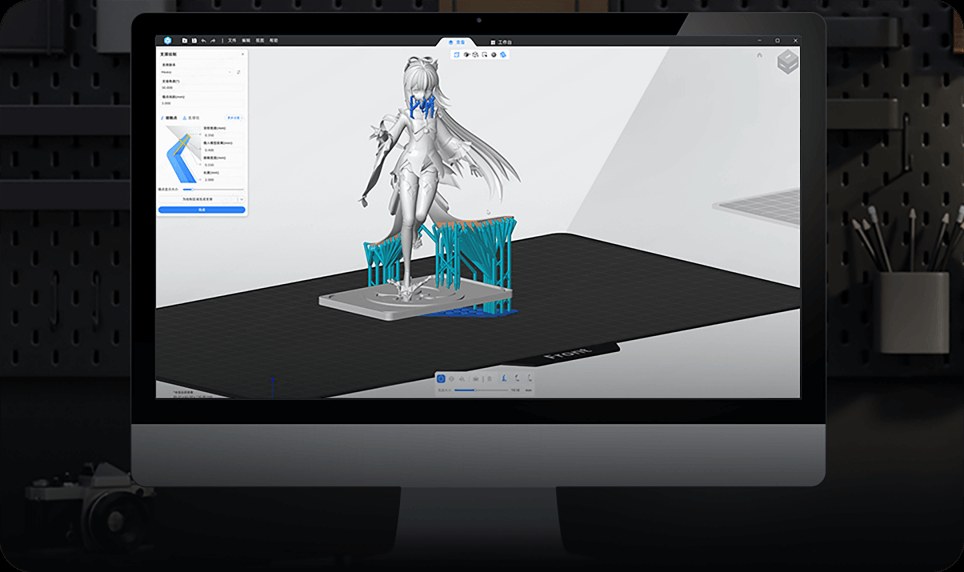Click the redo arrow icon

click(213, 41)
